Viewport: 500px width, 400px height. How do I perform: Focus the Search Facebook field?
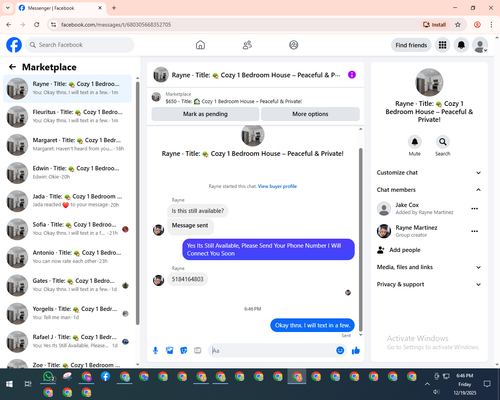click(x=80, y=45)
